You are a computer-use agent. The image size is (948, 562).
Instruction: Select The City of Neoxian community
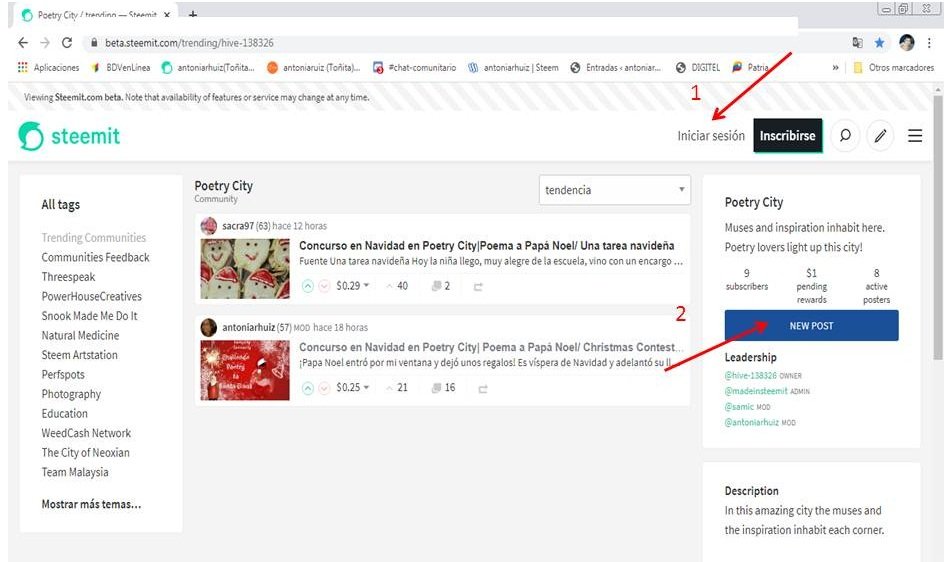pos(85,453)
